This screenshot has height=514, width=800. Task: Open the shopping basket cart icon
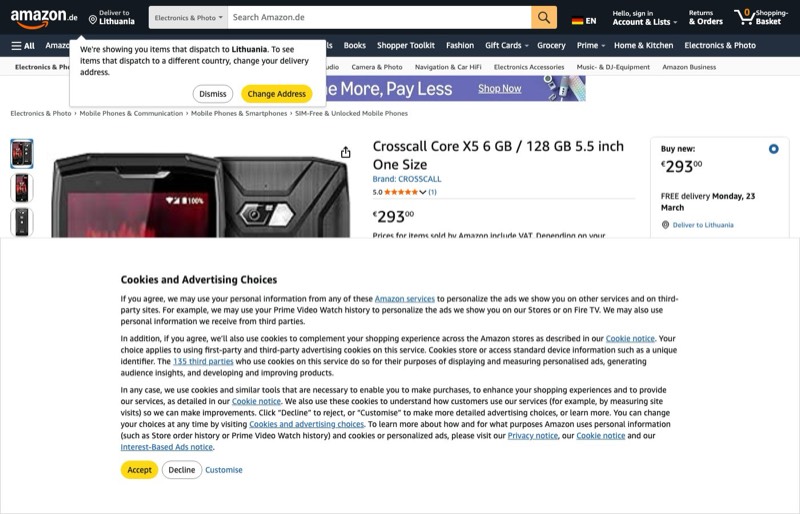[744, 17]
